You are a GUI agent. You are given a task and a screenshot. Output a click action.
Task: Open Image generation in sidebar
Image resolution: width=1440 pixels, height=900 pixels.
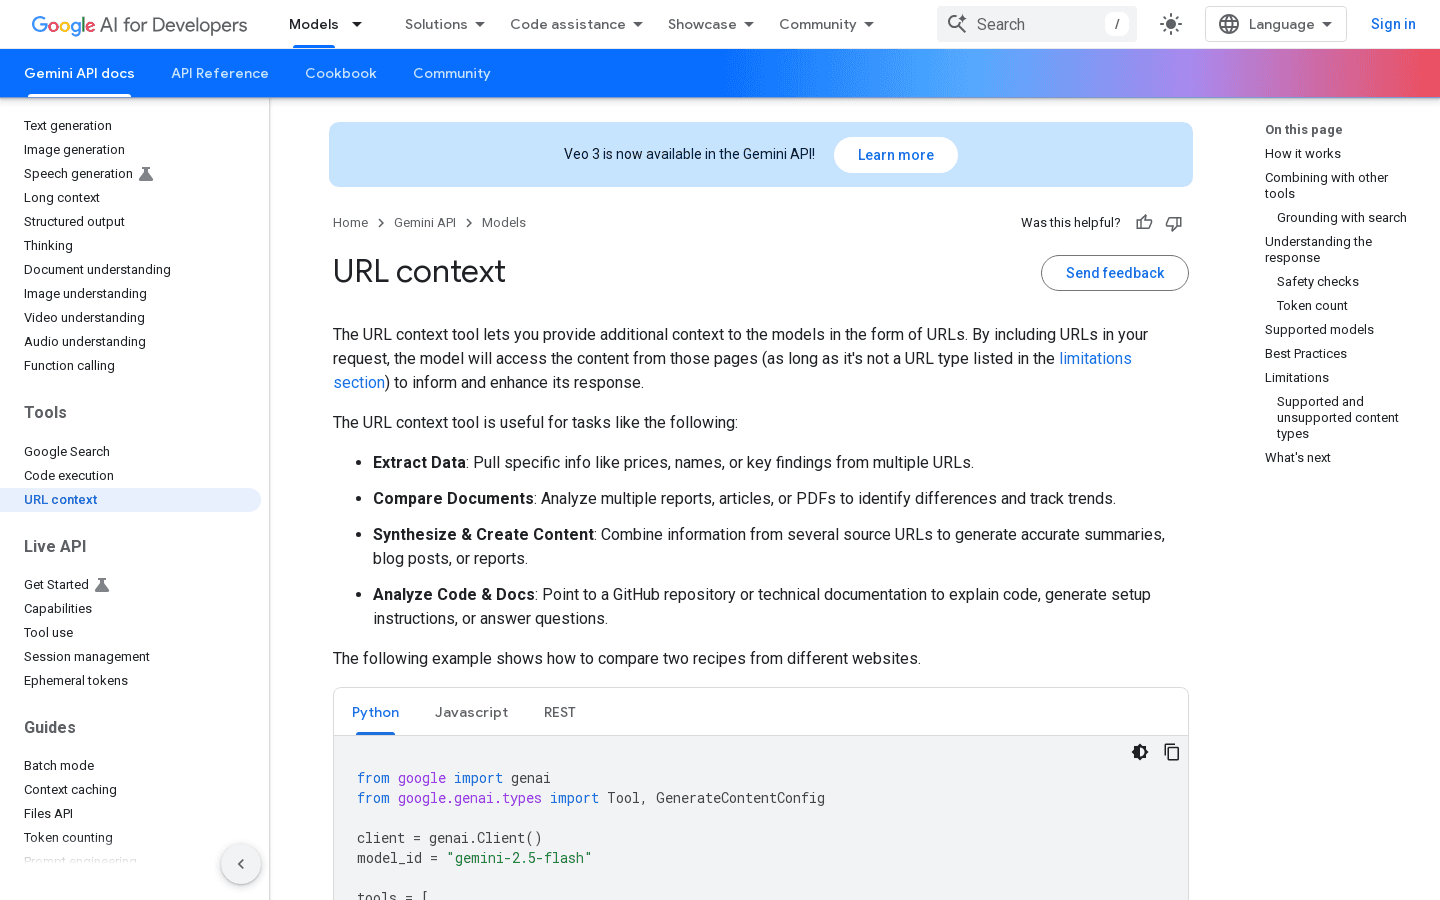[x=74, y=150]
